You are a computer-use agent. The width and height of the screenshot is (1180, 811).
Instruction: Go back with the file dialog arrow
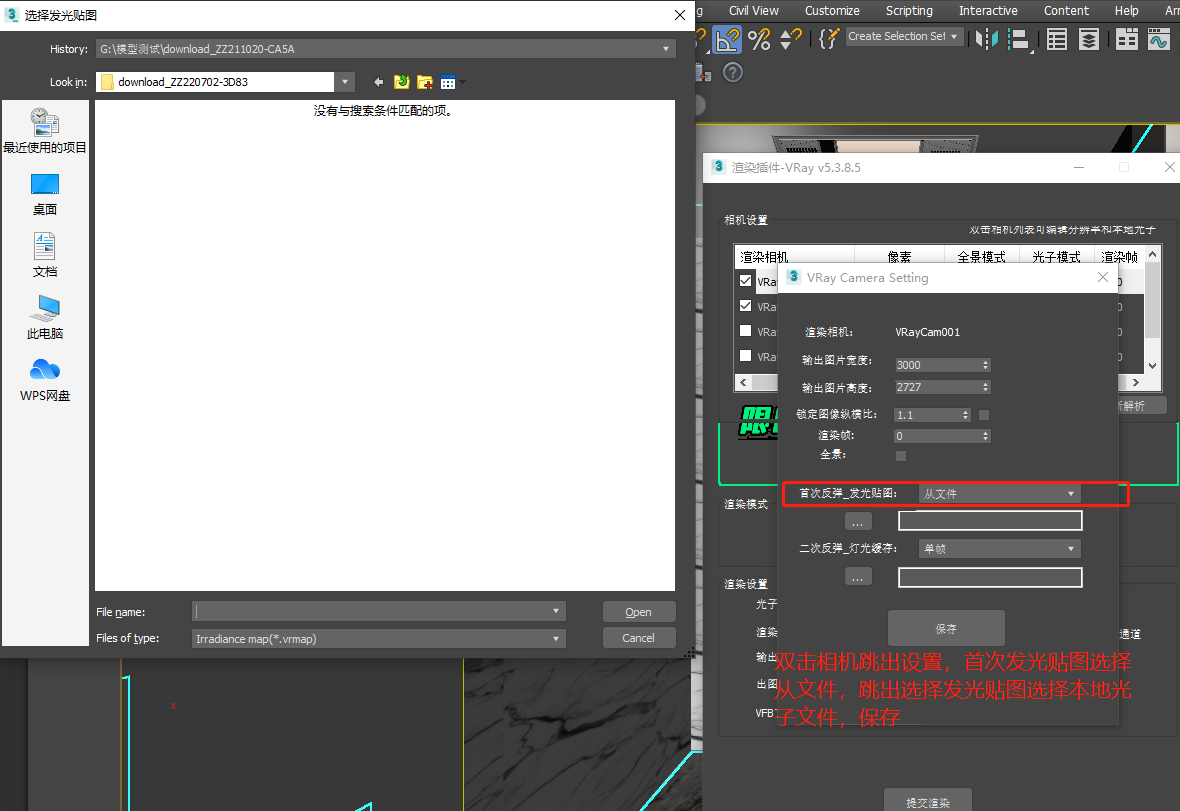pos(379,82)
